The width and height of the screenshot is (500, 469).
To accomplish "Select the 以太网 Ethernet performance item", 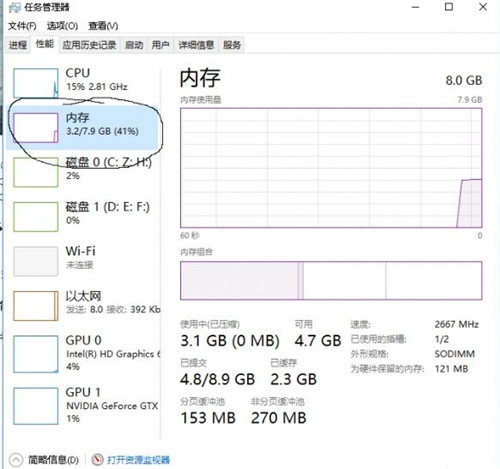I will (x=82, y=306).
